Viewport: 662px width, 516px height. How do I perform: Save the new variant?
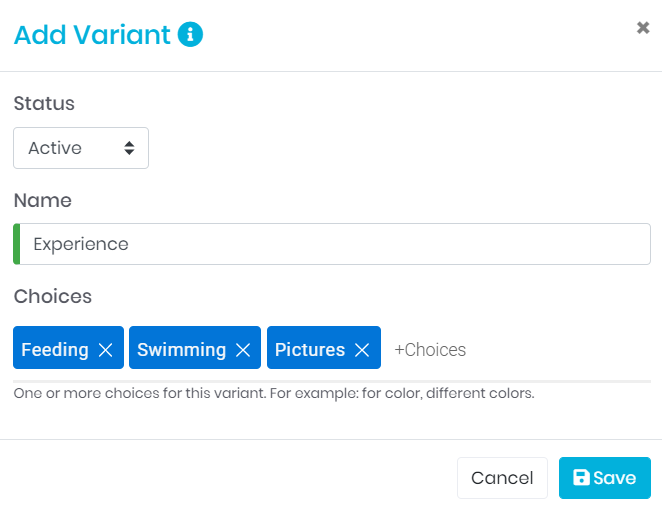coord(604,478)
